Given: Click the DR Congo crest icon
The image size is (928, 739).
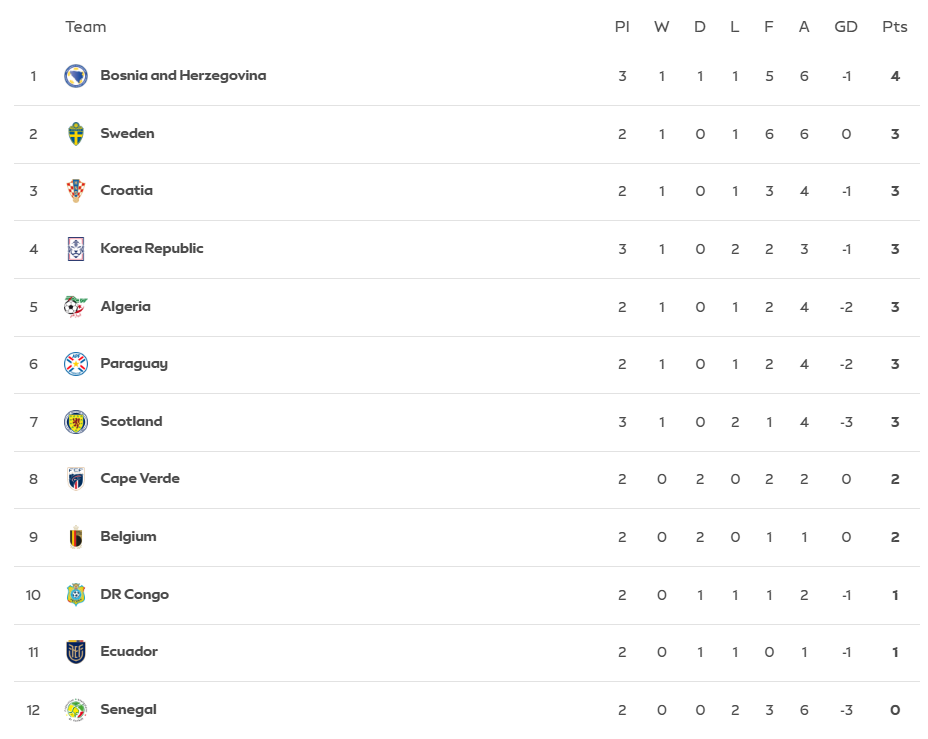Looking at the screenshot, I should (76, 595).
